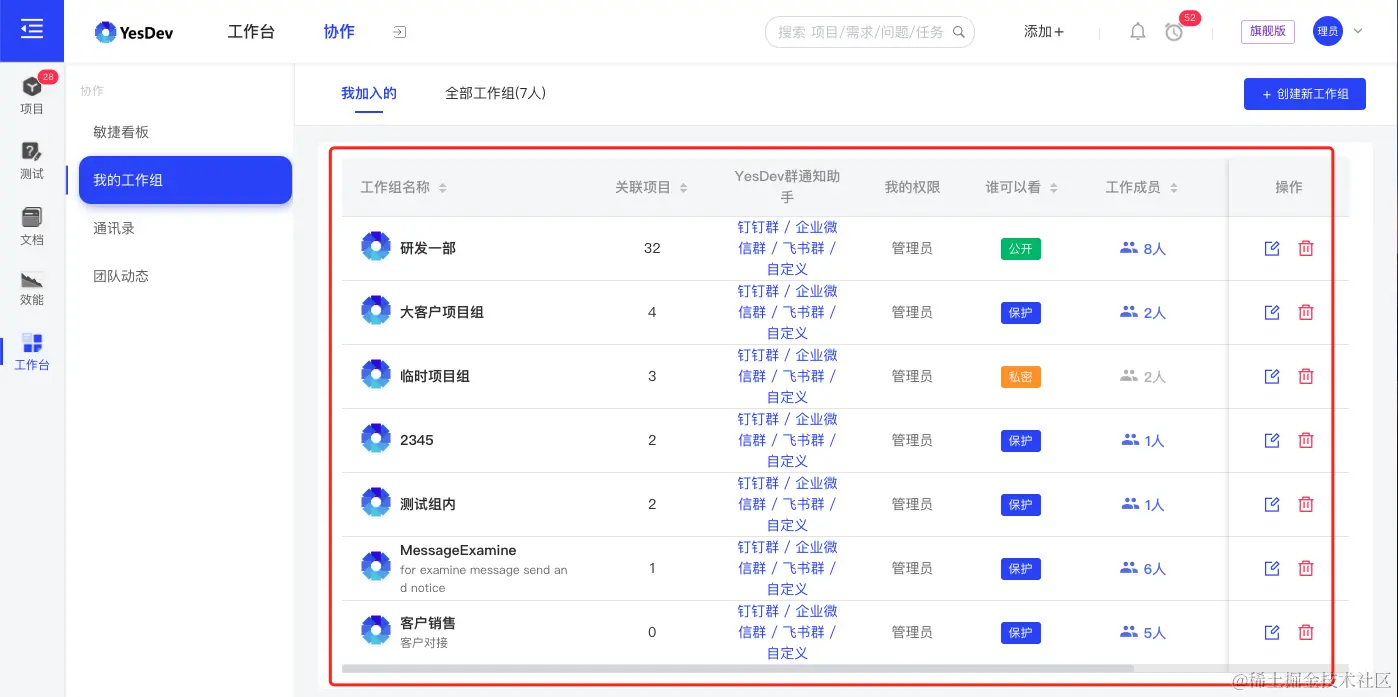The height and width of the screenshot is (697, 1398).
Task: Open the alarm clock reminders icon
Action: coord(1174,32)
